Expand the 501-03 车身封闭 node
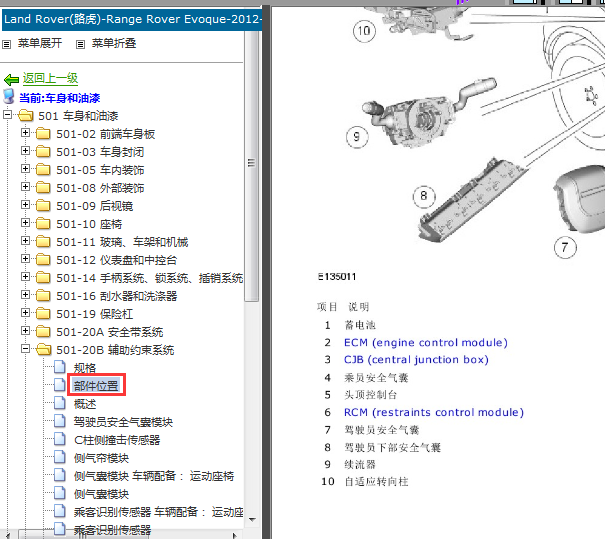 (25, 150)
